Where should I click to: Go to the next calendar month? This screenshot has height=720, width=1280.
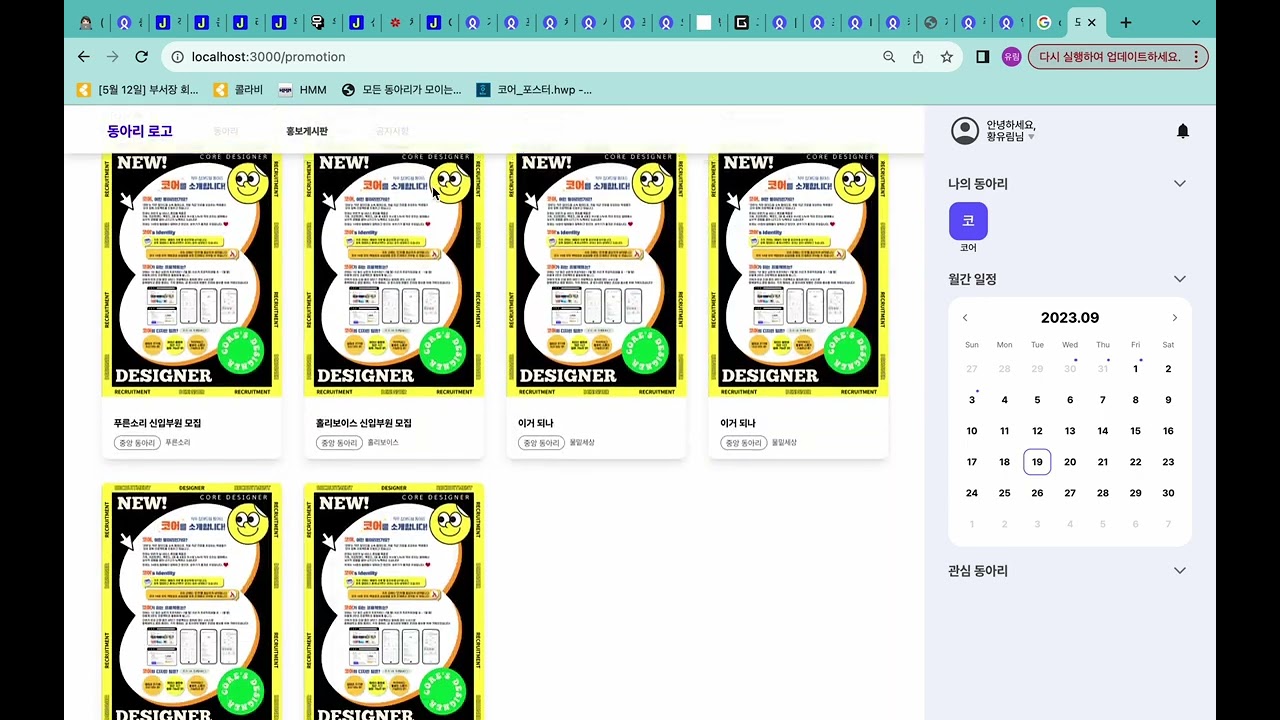click(x=1174, y=318)
